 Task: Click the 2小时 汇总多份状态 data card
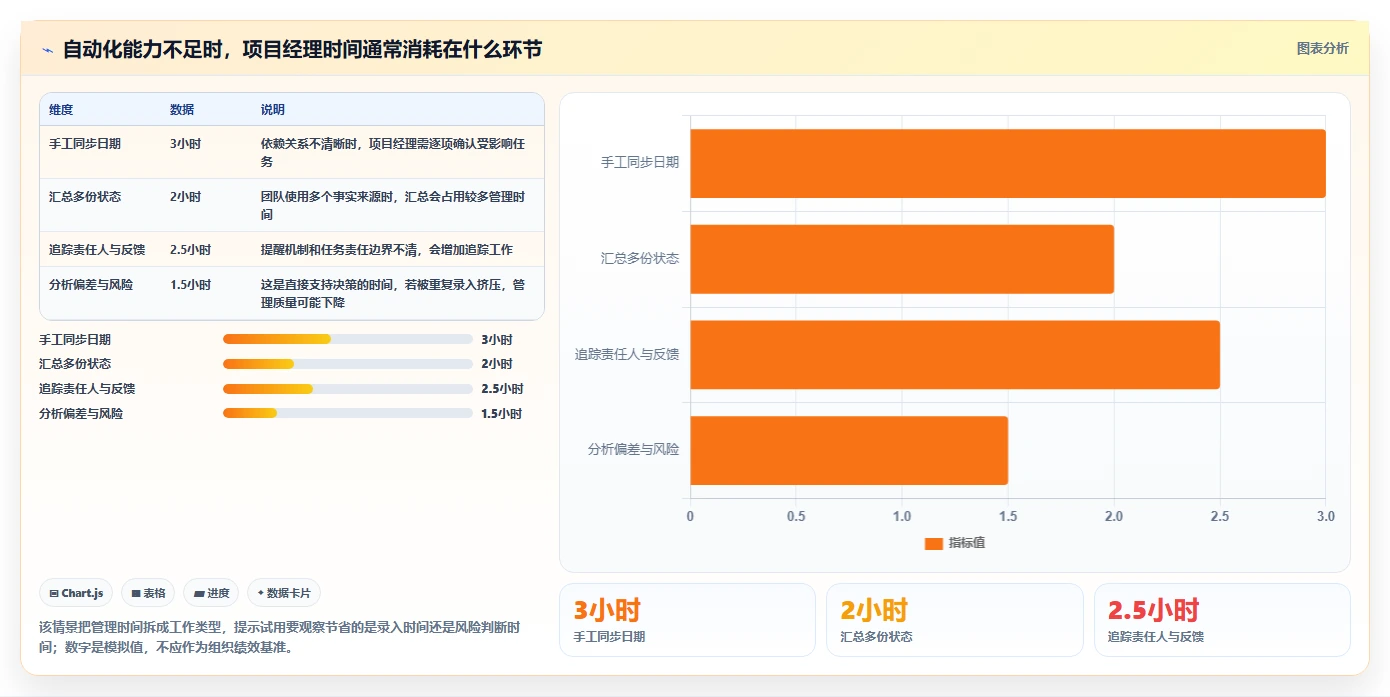[x=954, y=620]
